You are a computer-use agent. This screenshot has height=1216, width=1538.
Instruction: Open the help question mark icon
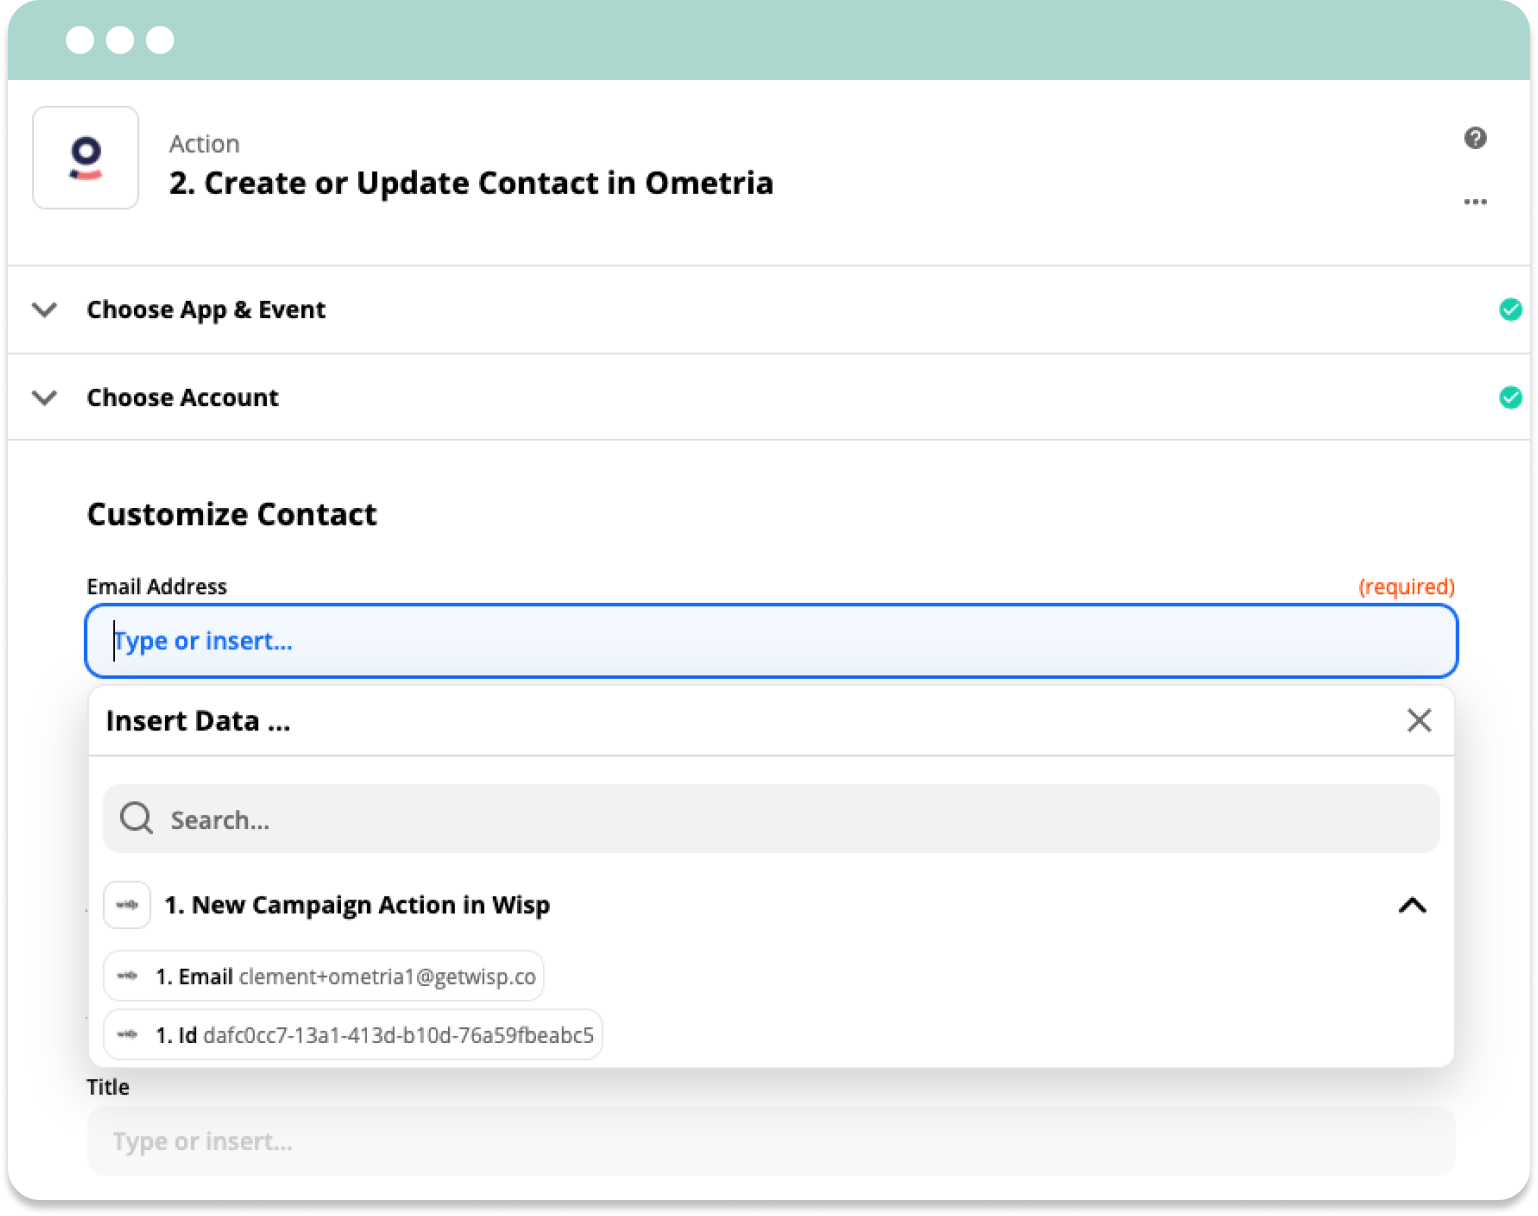point(1475,138)
